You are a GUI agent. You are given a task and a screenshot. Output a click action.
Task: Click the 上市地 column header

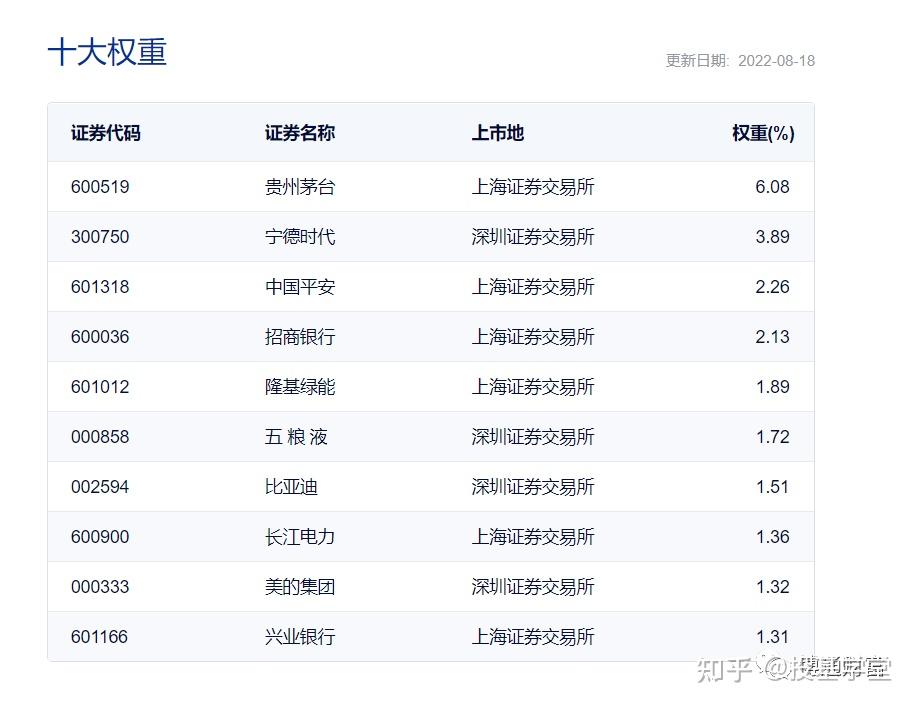[497, 133]
